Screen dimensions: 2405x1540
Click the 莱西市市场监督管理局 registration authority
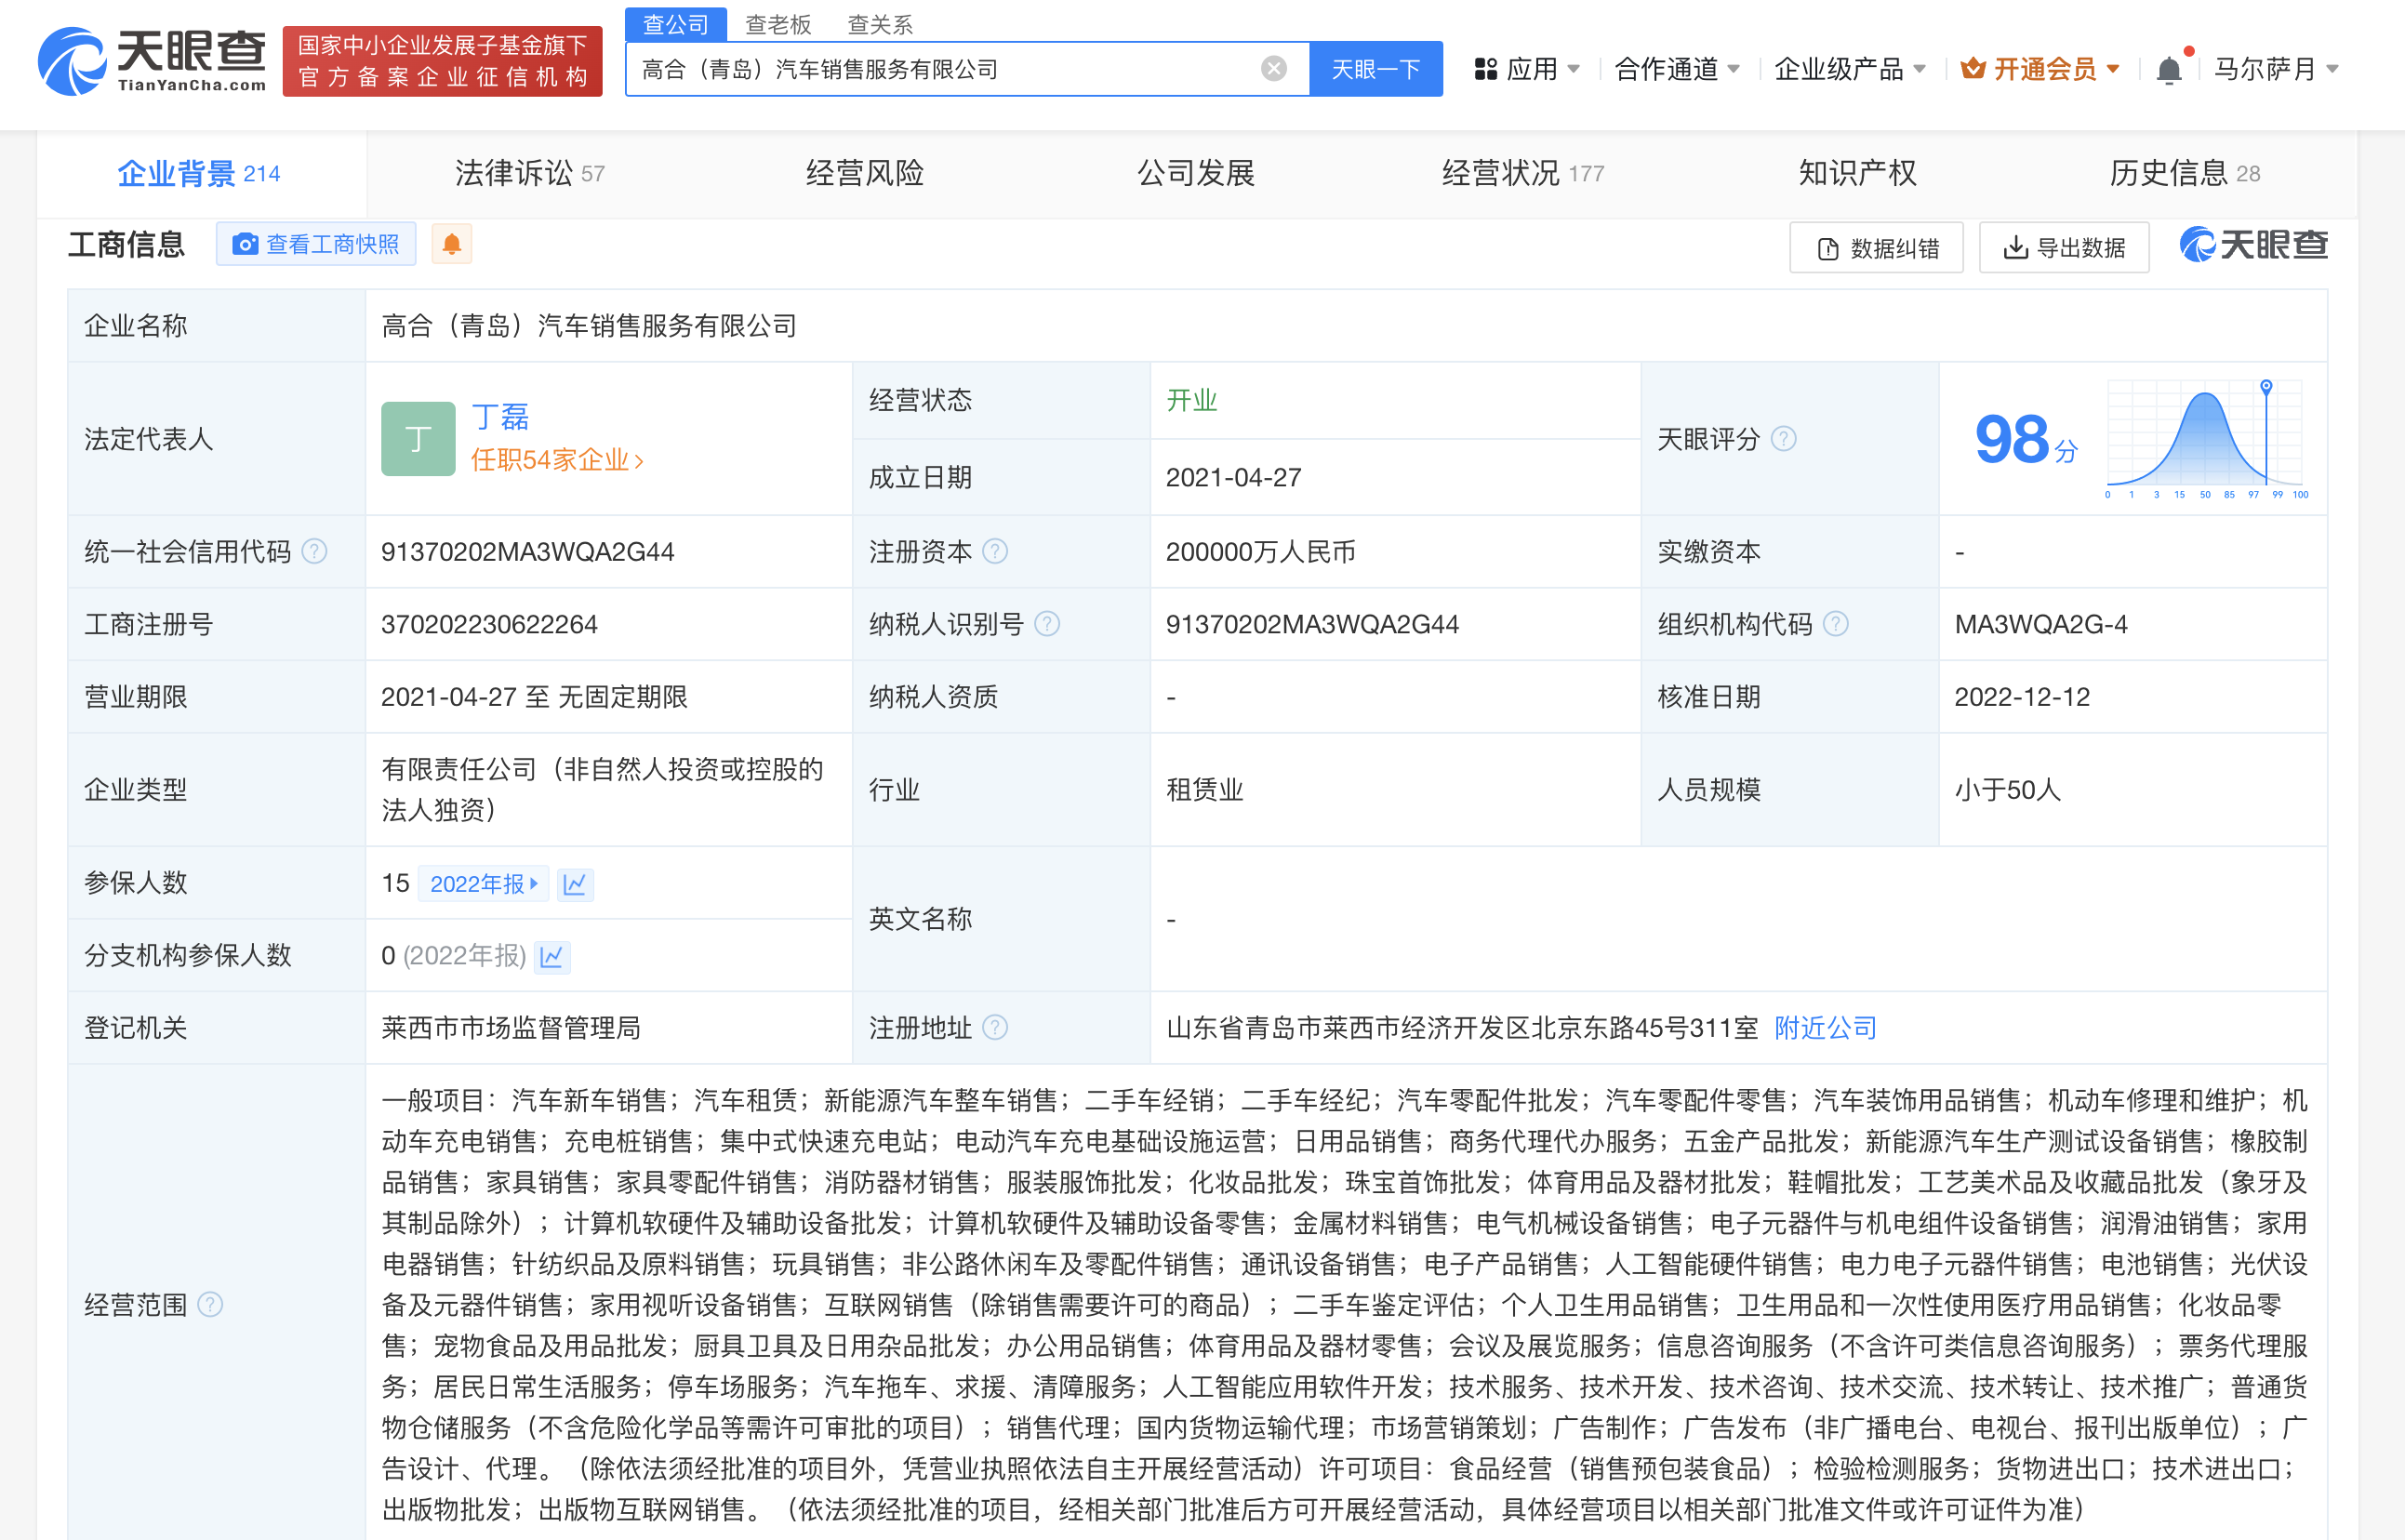click(511, 1027)
